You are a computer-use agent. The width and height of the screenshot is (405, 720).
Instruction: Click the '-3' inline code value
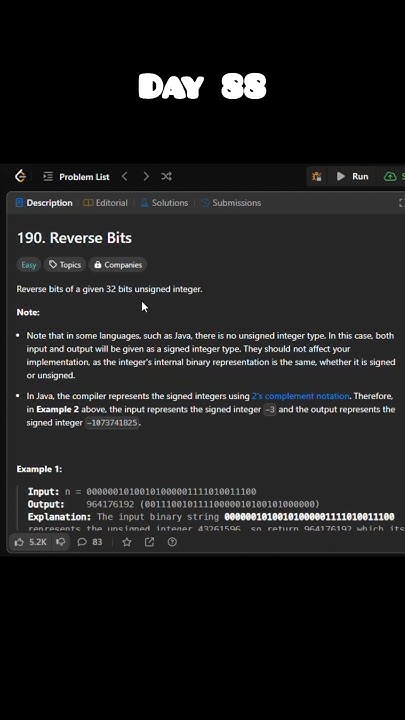coord(270,410)
